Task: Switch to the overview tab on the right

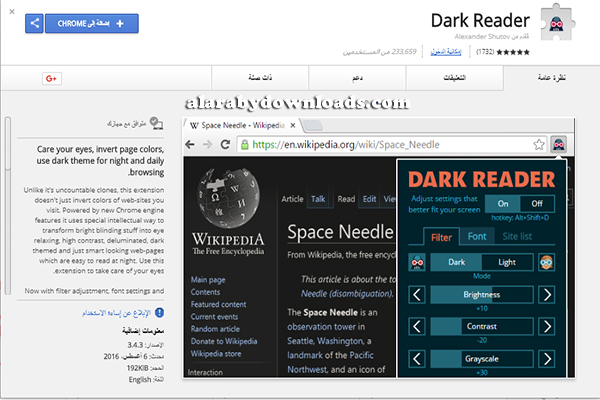Action: click(551, 78)
